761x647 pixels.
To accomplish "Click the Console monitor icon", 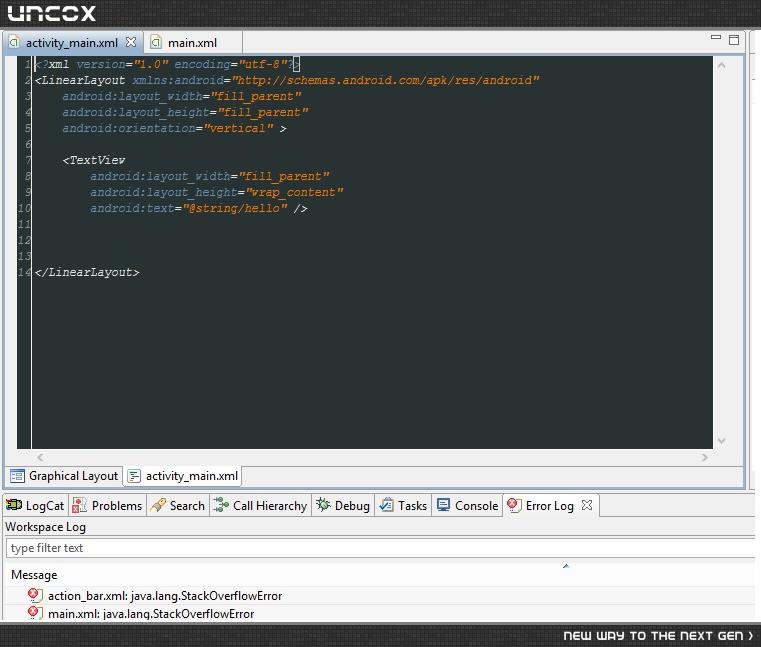I will click(x=444, y=505).
